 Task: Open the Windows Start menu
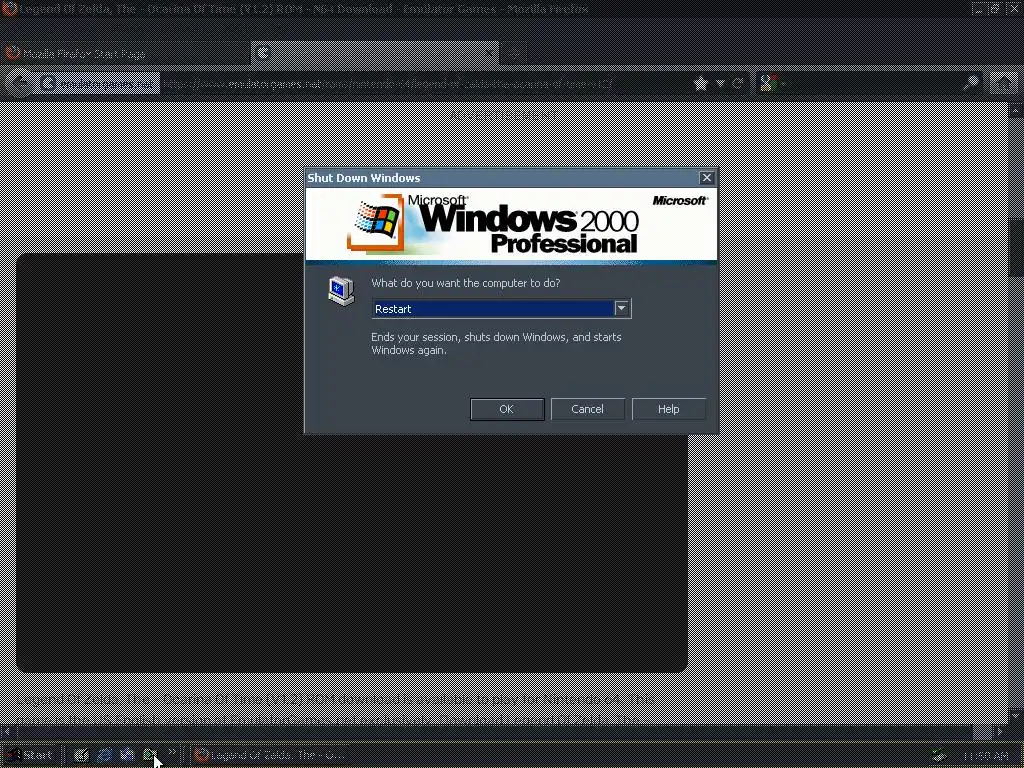click(x=29, y=755)
